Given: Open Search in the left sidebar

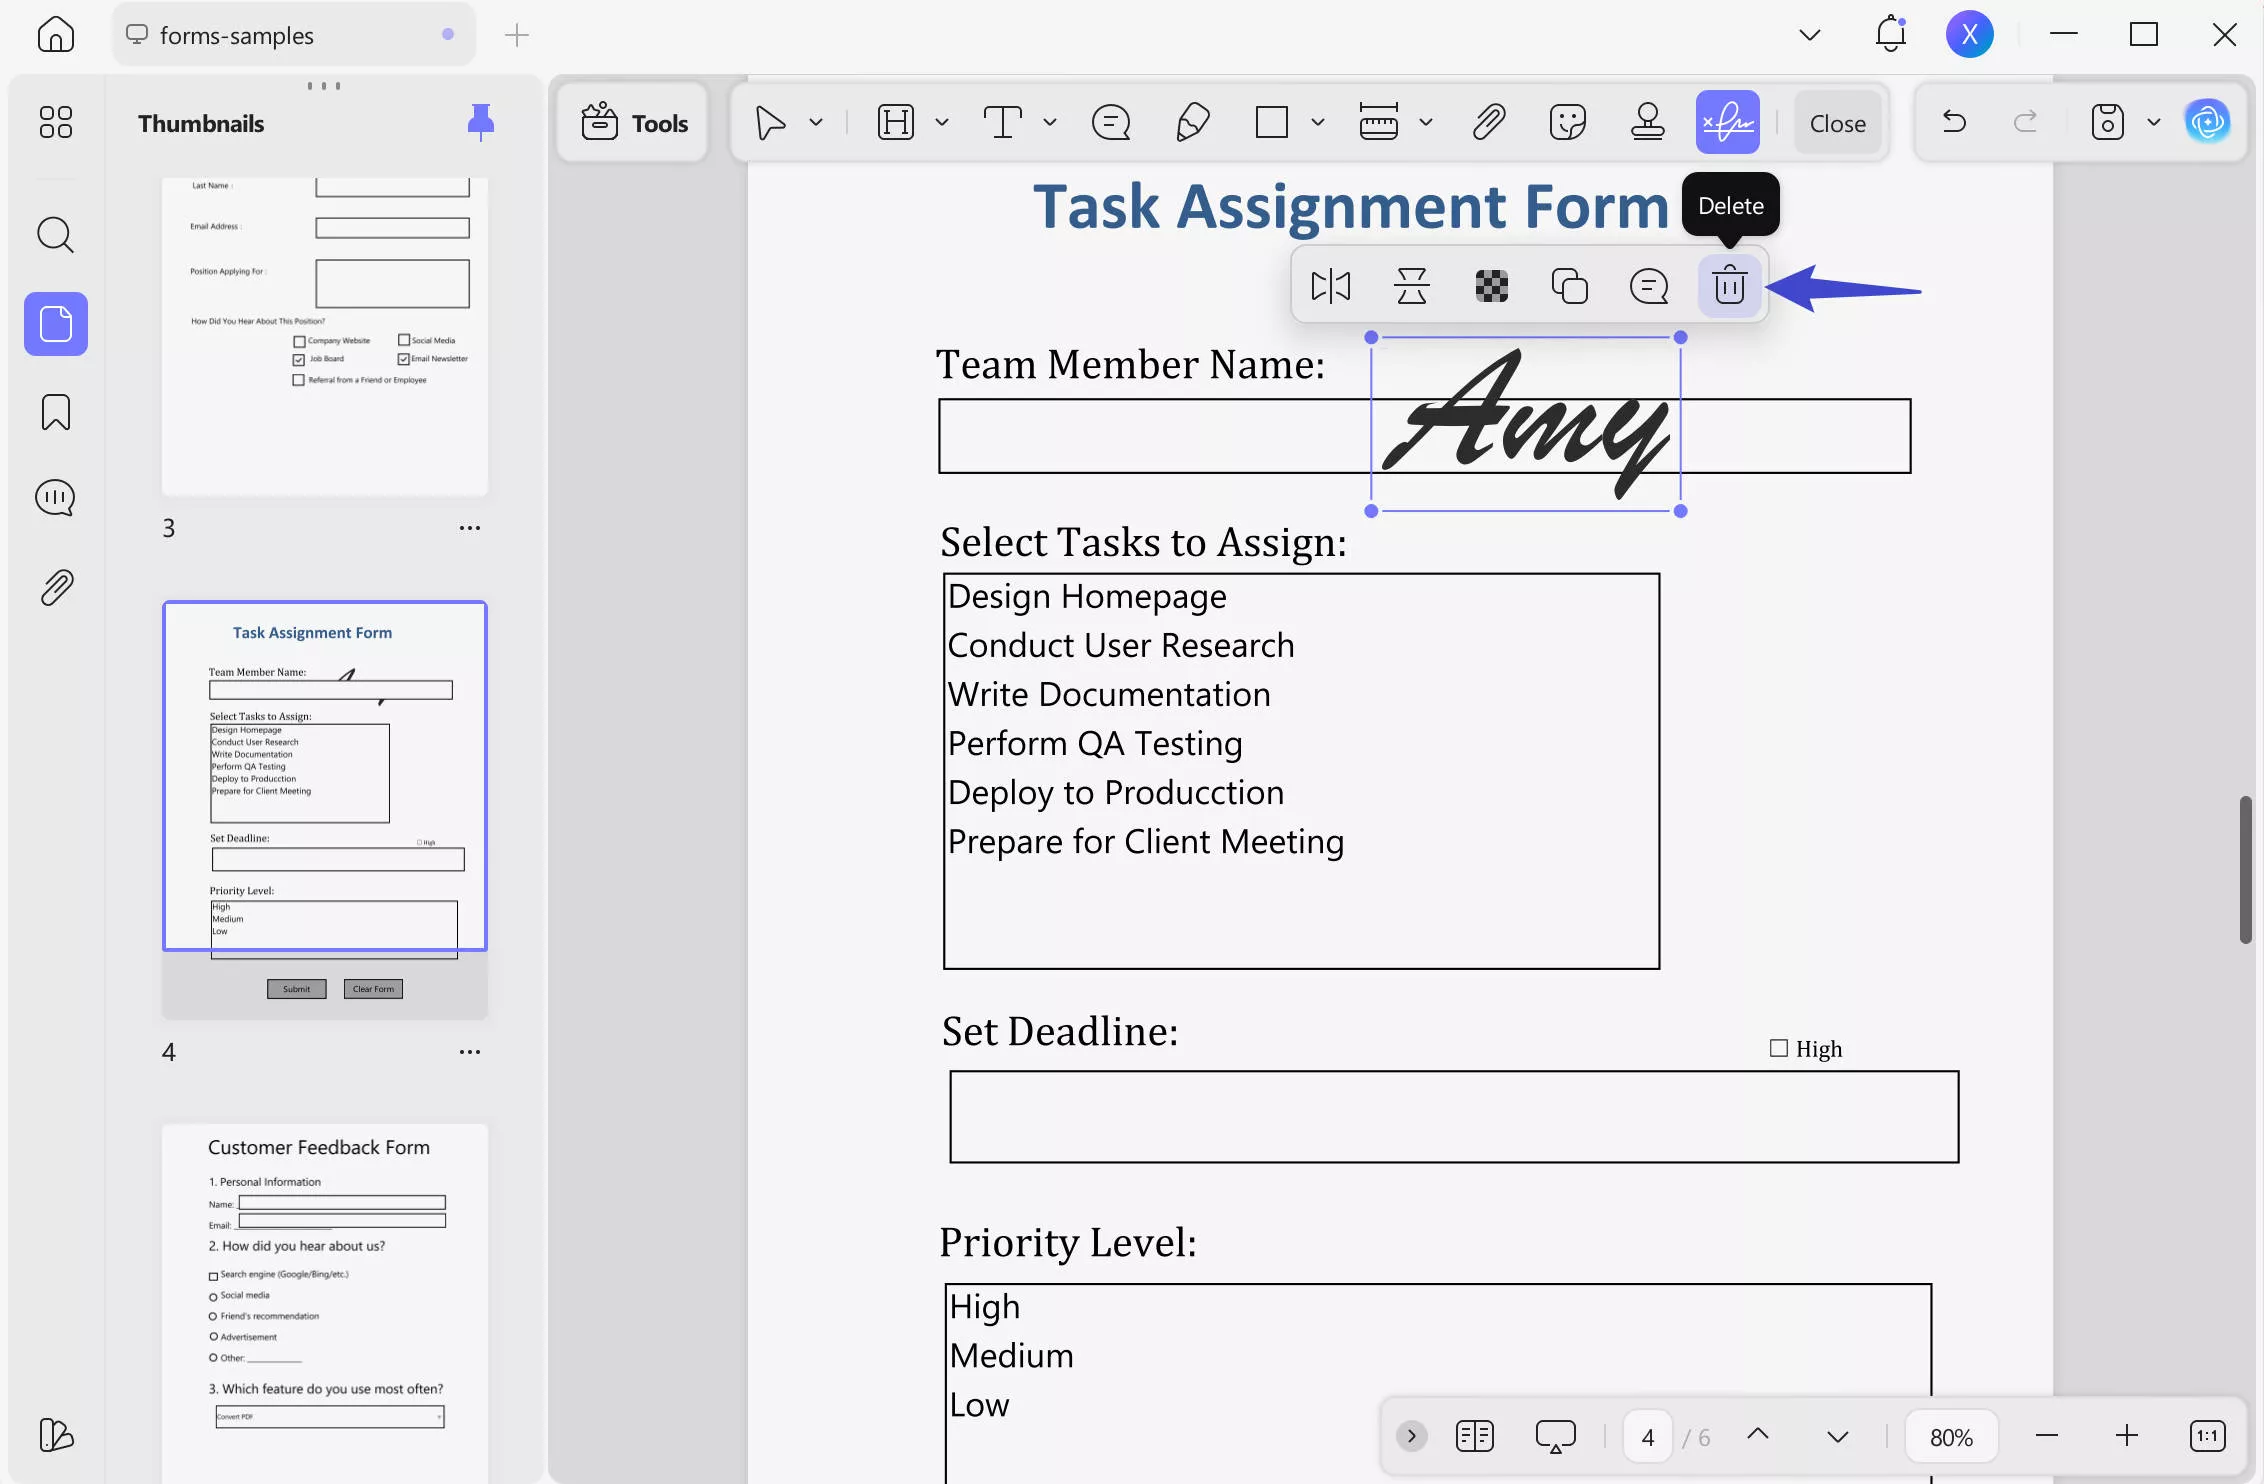Looking at the screenshot, I should pos(55,235).
